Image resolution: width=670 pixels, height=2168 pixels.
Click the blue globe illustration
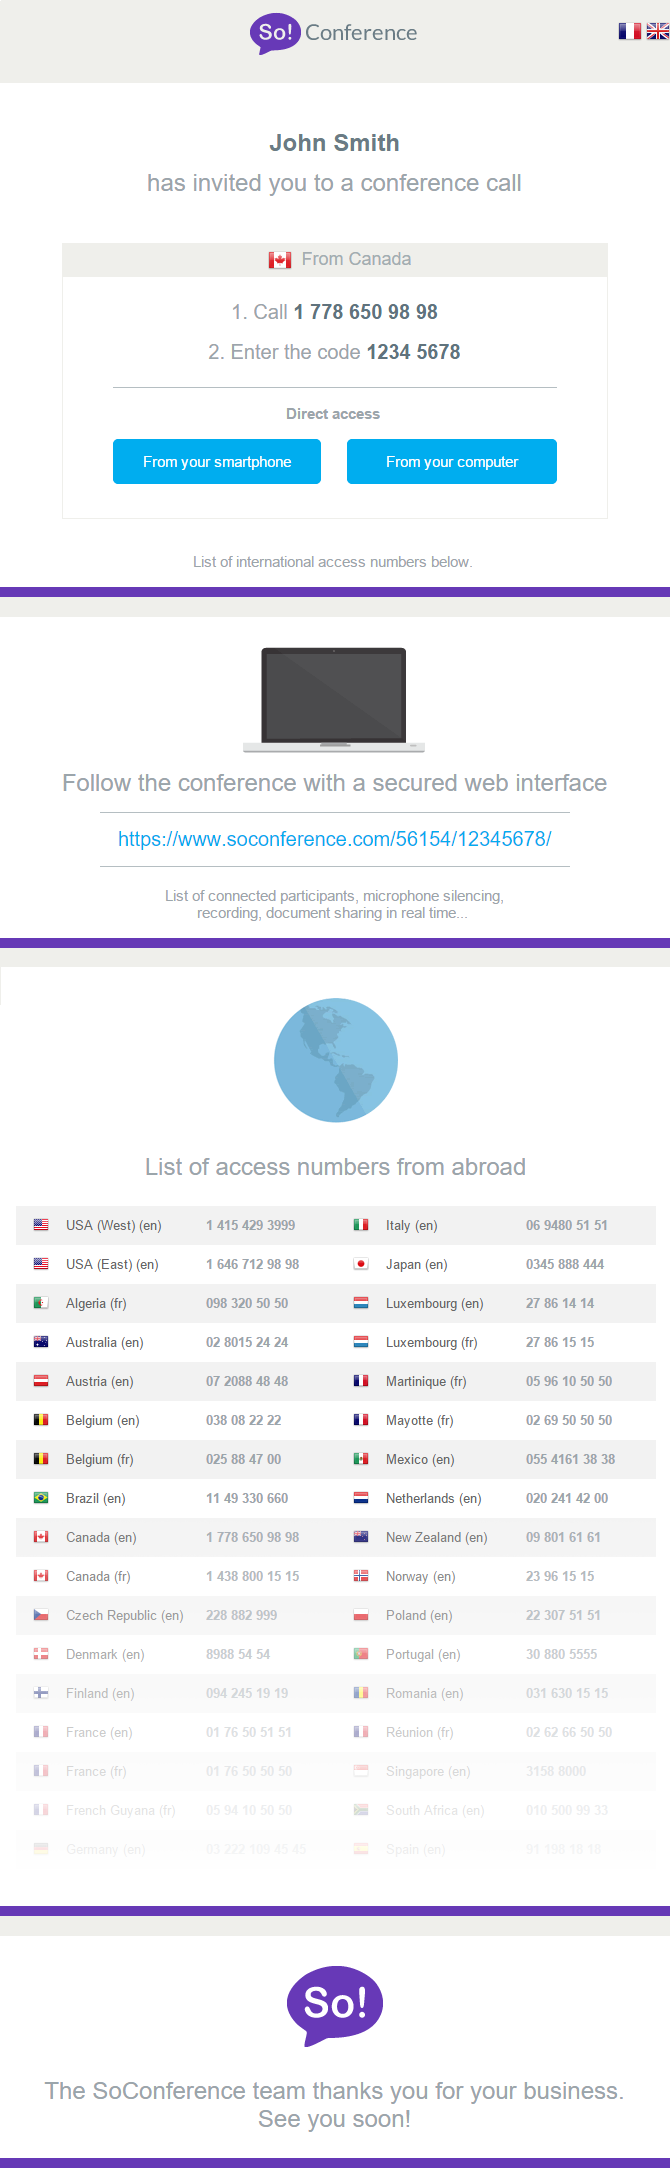click(x=336, y=1060)
